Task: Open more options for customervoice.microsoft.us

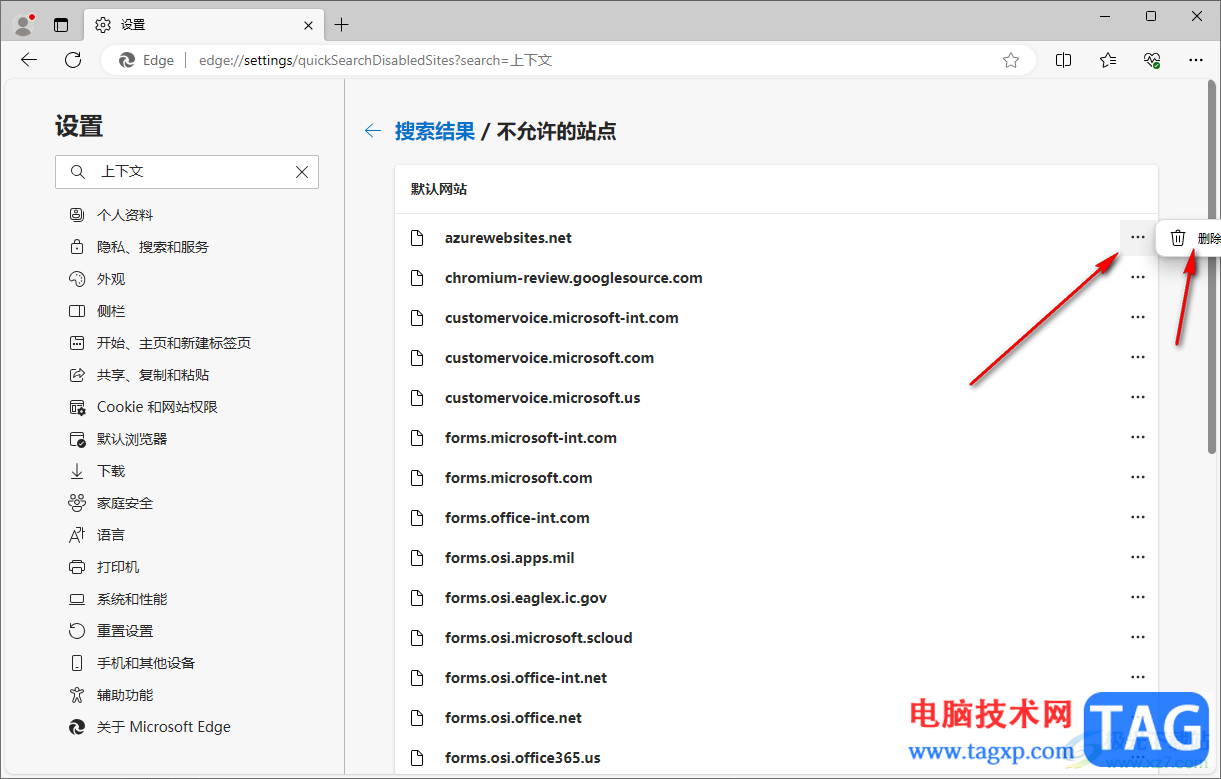Action: pos(1137,398)
